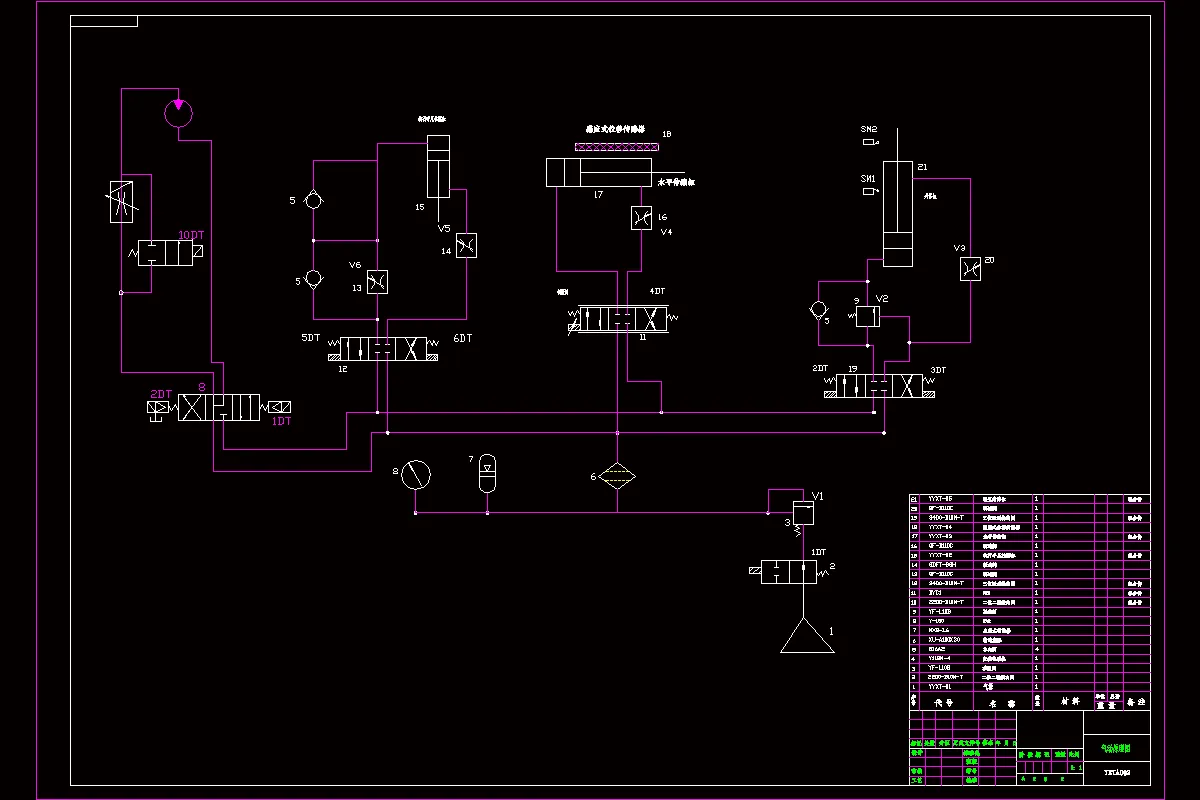The height and width of the screenshot is (800, 1200).
Task: Click the accumulator symbol numbered 7
Action: [487, 473]
